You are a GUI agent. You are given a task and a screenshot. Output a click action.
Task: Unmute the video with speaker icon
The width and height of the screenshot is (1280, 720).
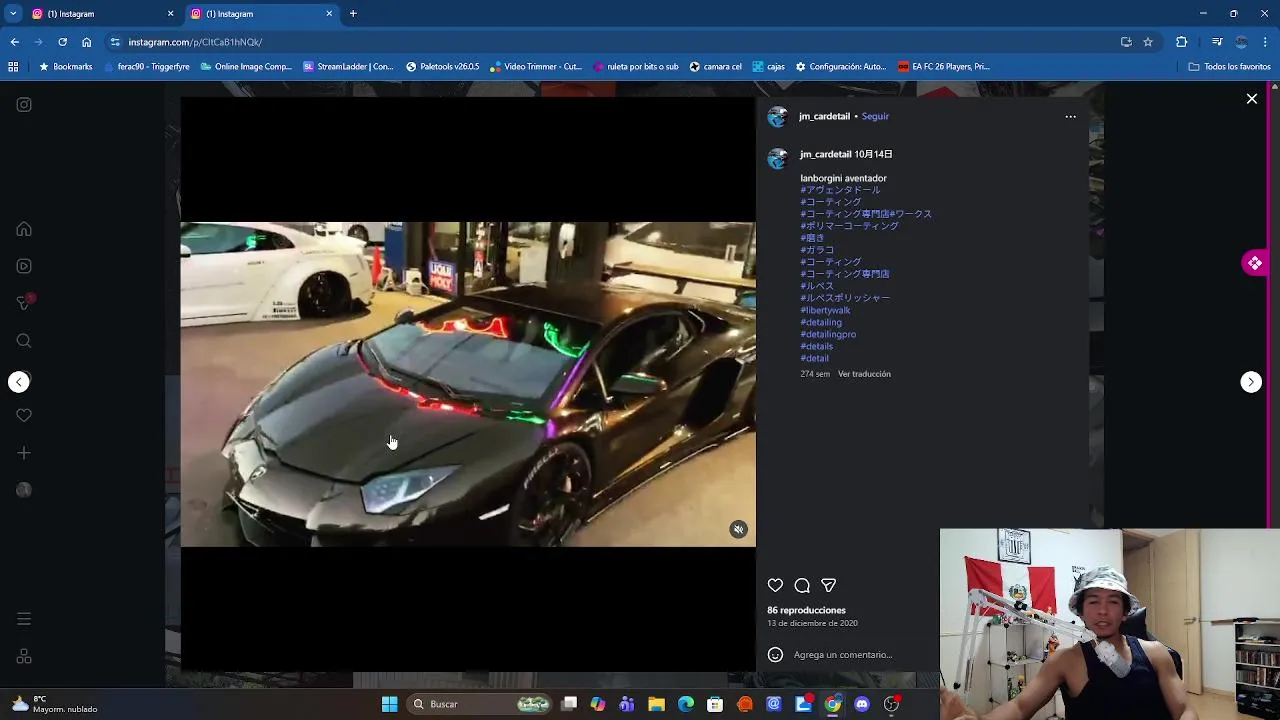coord(738,530)
